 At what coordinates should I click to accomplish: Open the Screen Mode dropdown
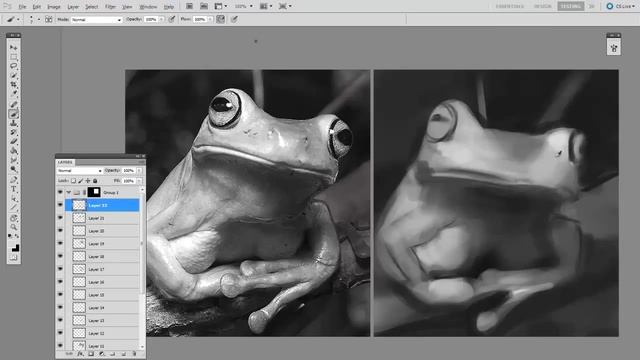(285, 6)
